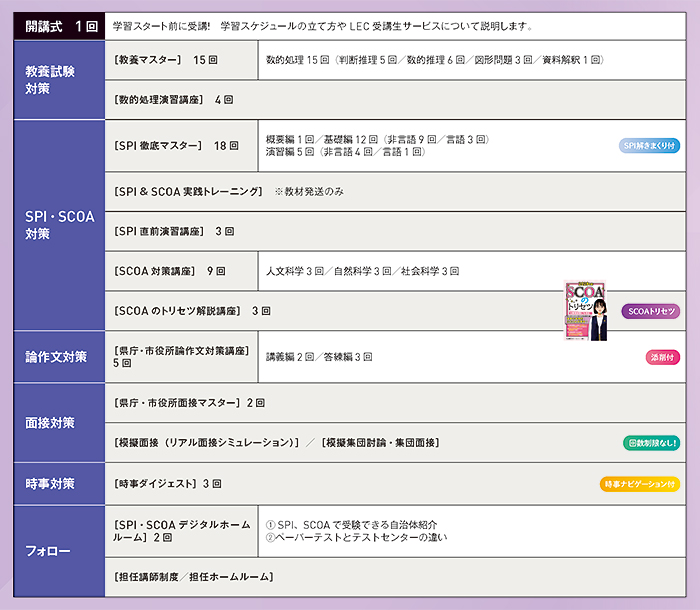Select the 開講式 1回 header
Viewport: 700px width, 610px height.
pos(56,25)
